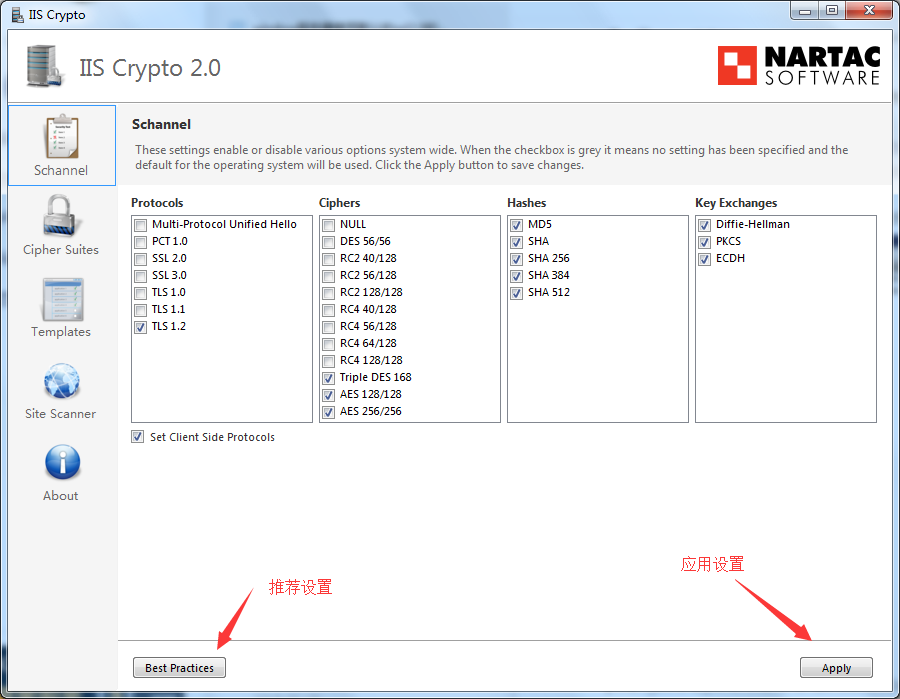
Task: Select the Templates sidebar label
Action: [x=61, y=332]
